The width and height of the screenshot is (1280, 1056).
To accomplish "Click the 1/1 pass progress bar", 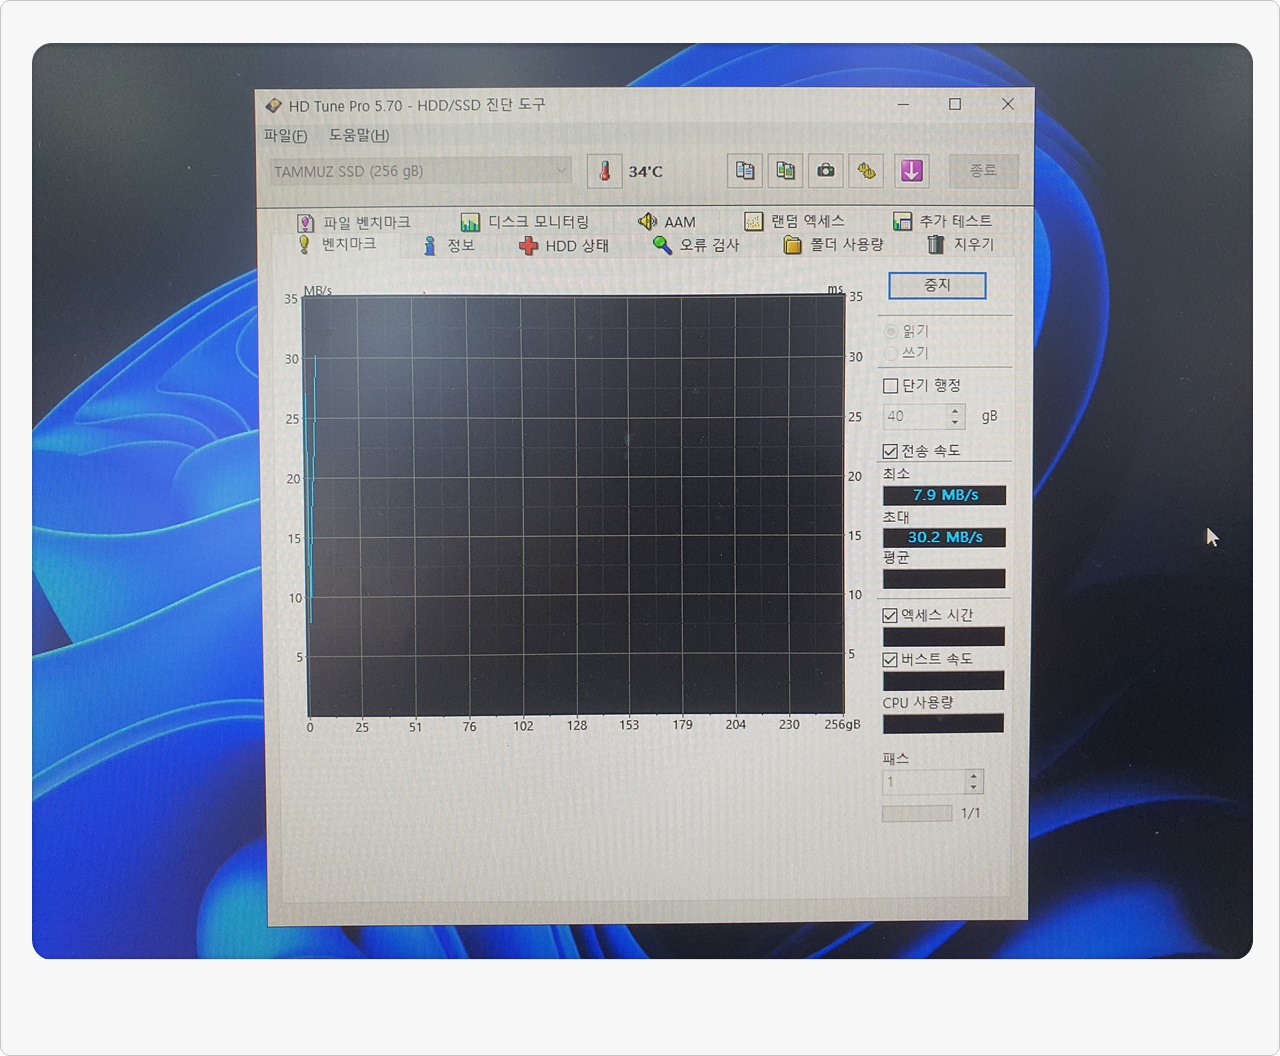I will point(917,814).
